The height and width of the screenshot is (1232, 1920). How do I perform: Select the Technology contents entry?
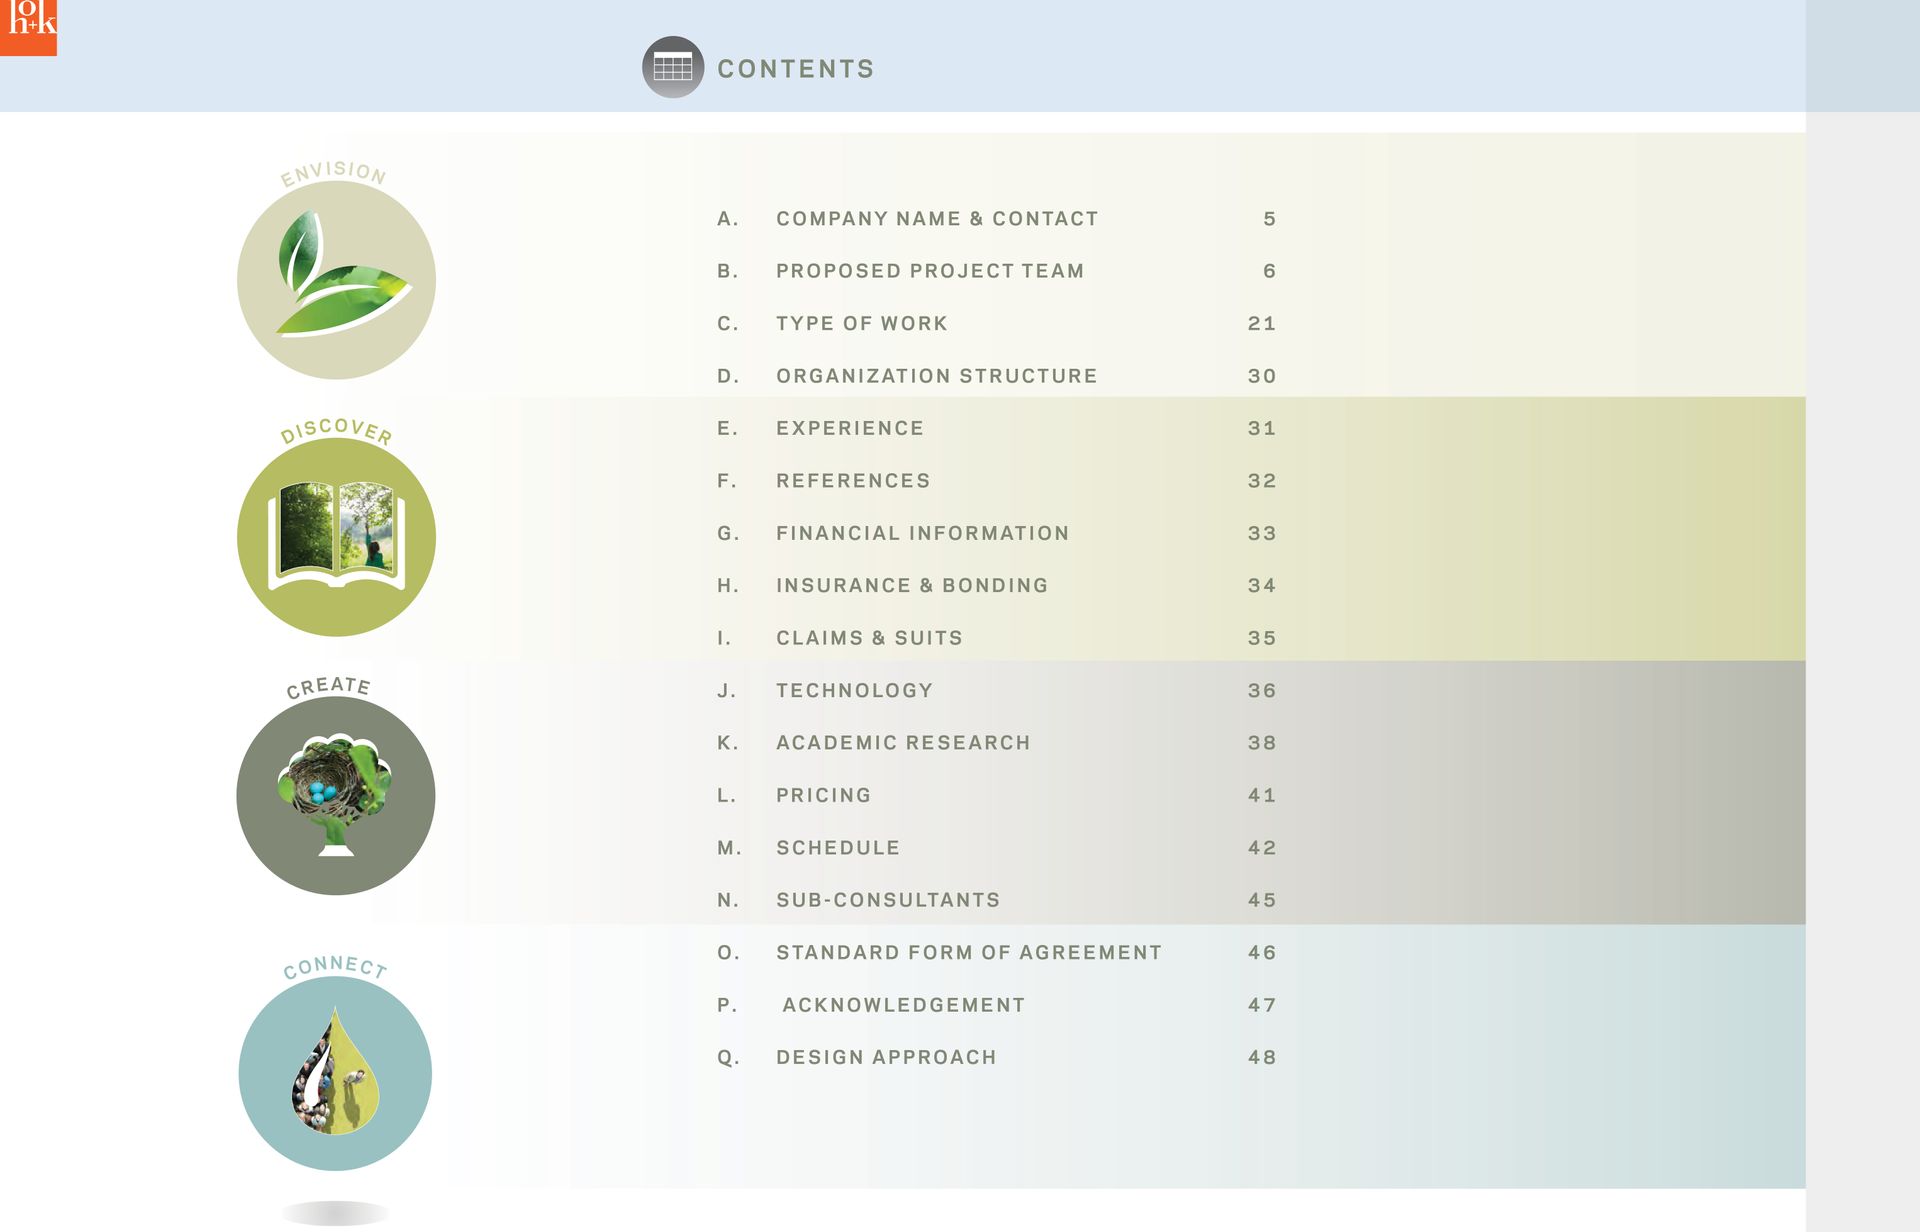click(x=854, y=691)
